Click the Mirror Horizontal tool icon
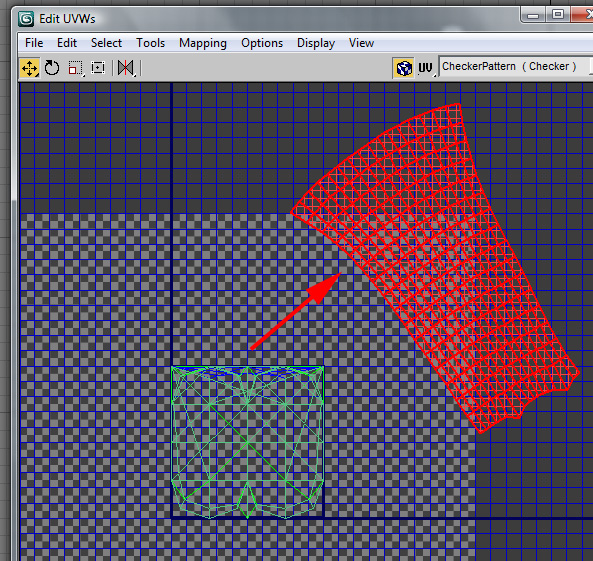Image resolution: width=593 pixels, height=561 pixels. [126, 68]
